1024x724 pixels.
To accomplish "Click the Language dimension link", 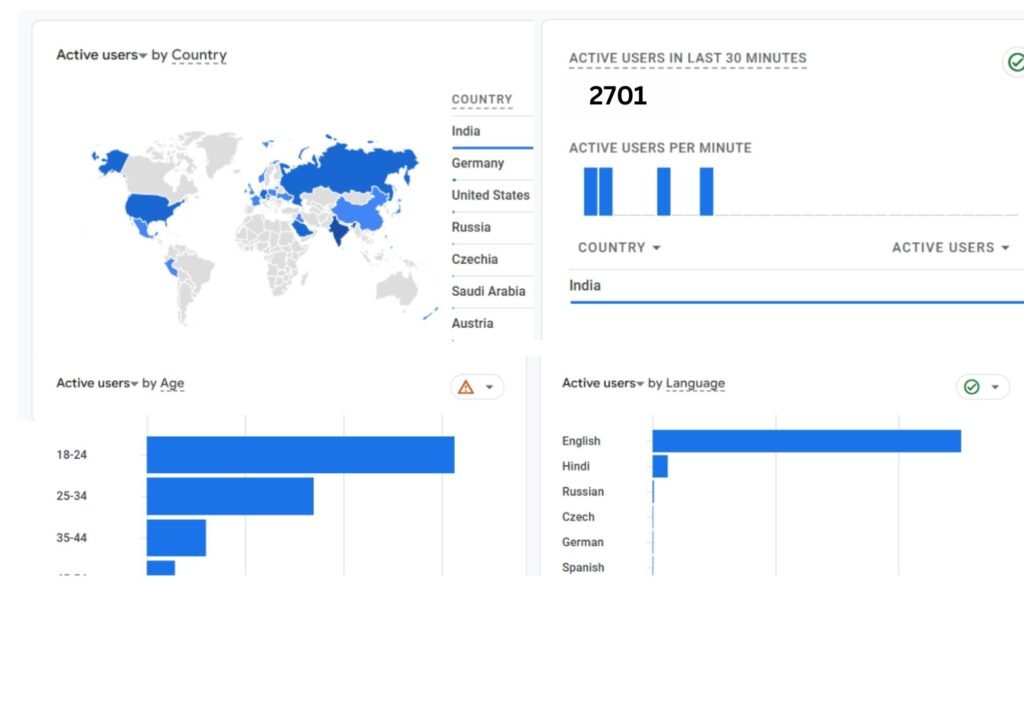I will pyautogui.click(x=695, y=384).
